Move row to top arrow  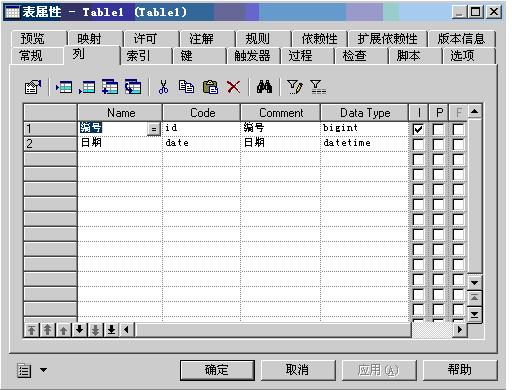tap(32, 330)
